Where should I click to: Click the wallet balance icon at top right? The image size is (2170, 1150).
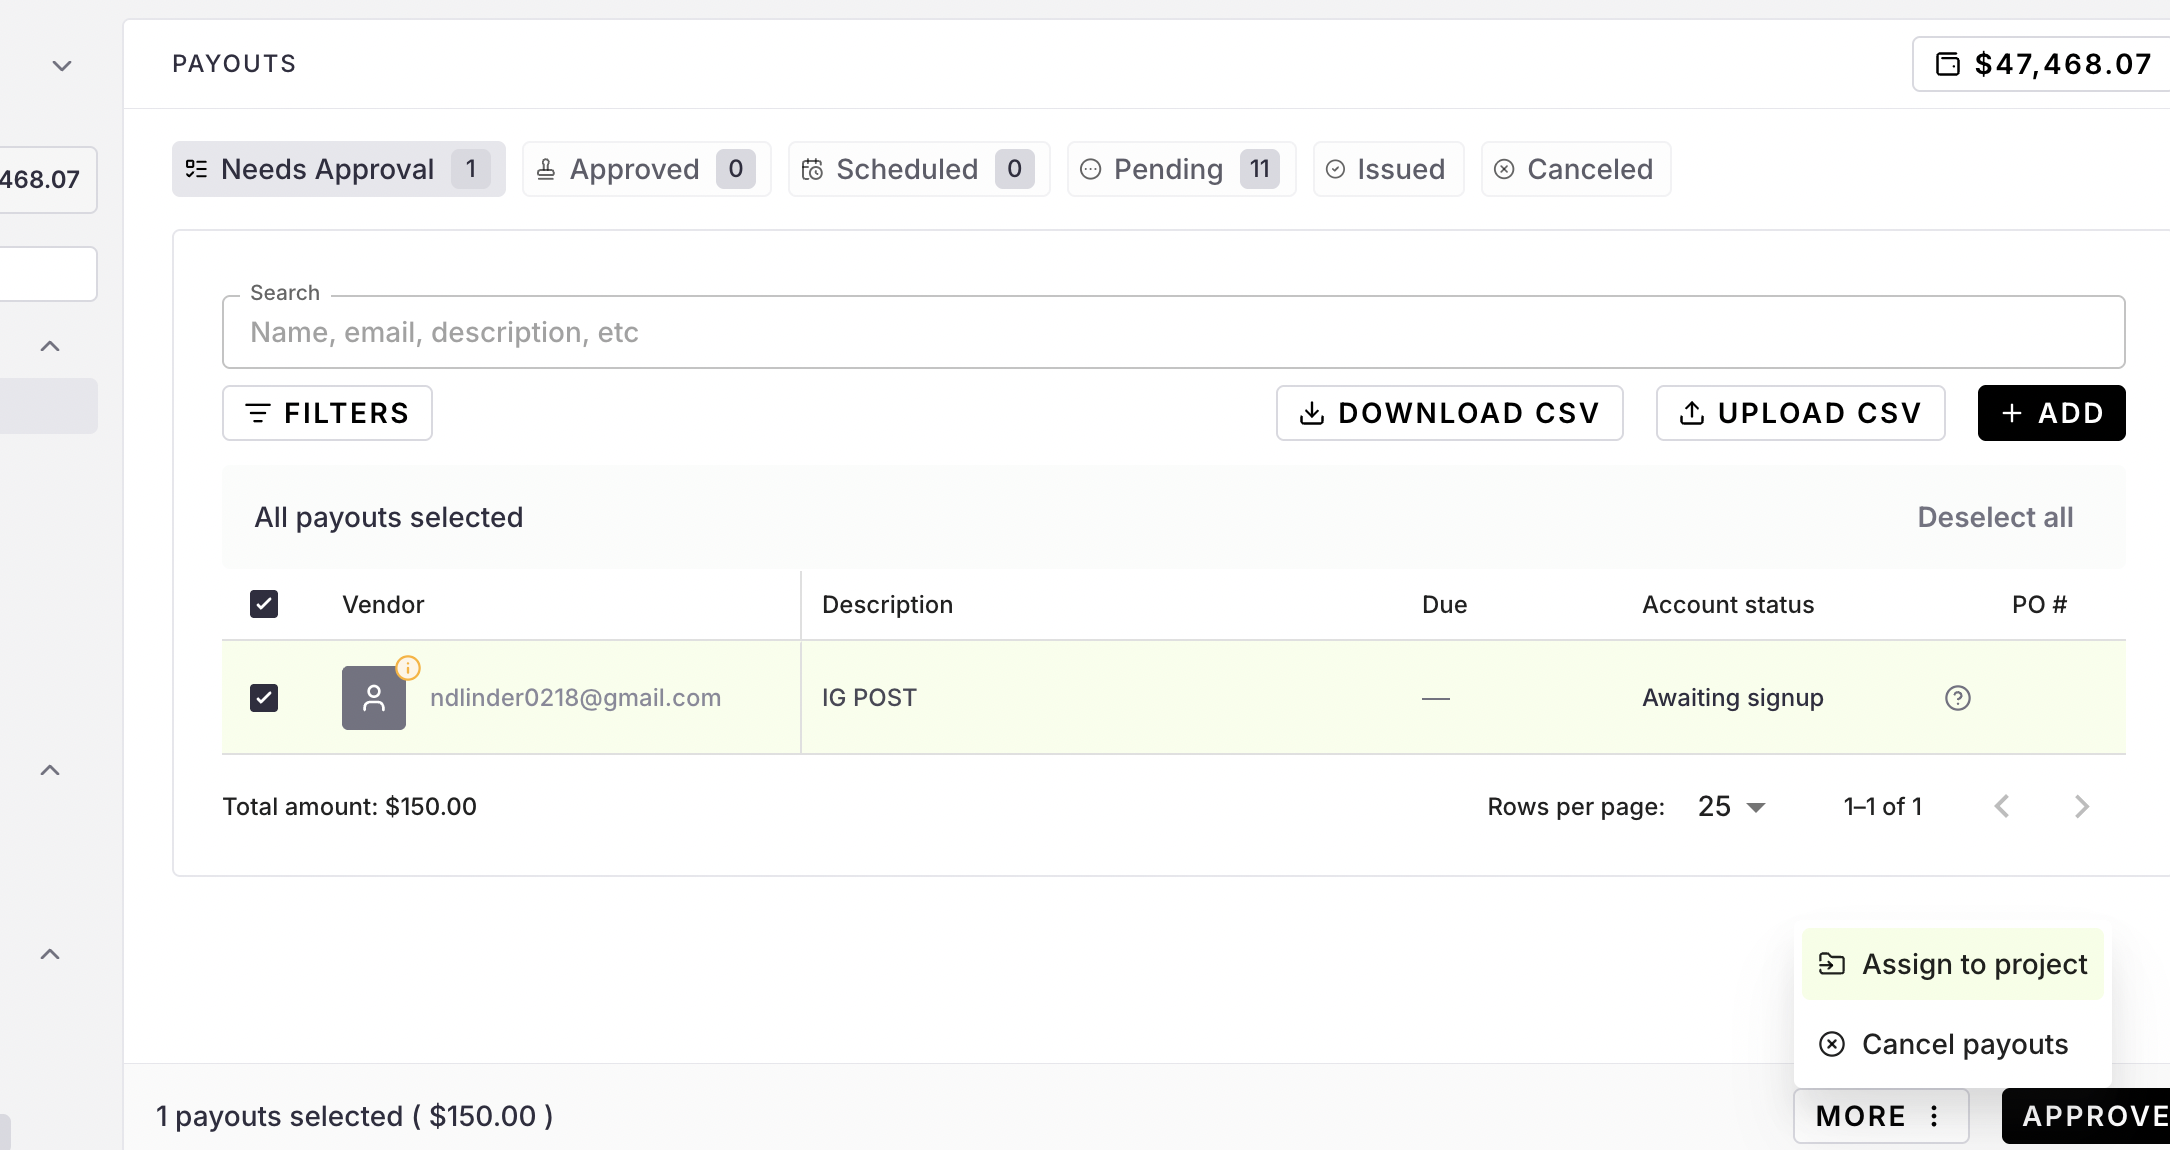[1948, 64]
